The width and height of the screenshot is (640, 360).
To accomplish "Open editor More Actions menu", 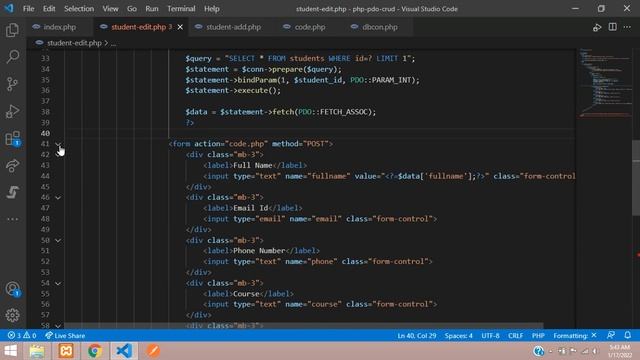I will (x=627, y=27).
